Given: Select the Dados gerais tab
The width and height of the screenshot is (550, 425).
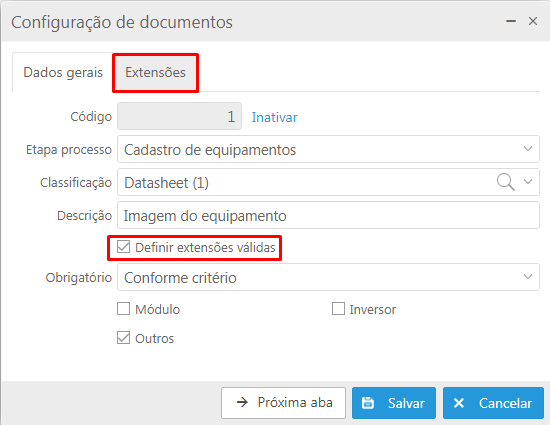Looking at the screenshot, I should tap(63, 73).
